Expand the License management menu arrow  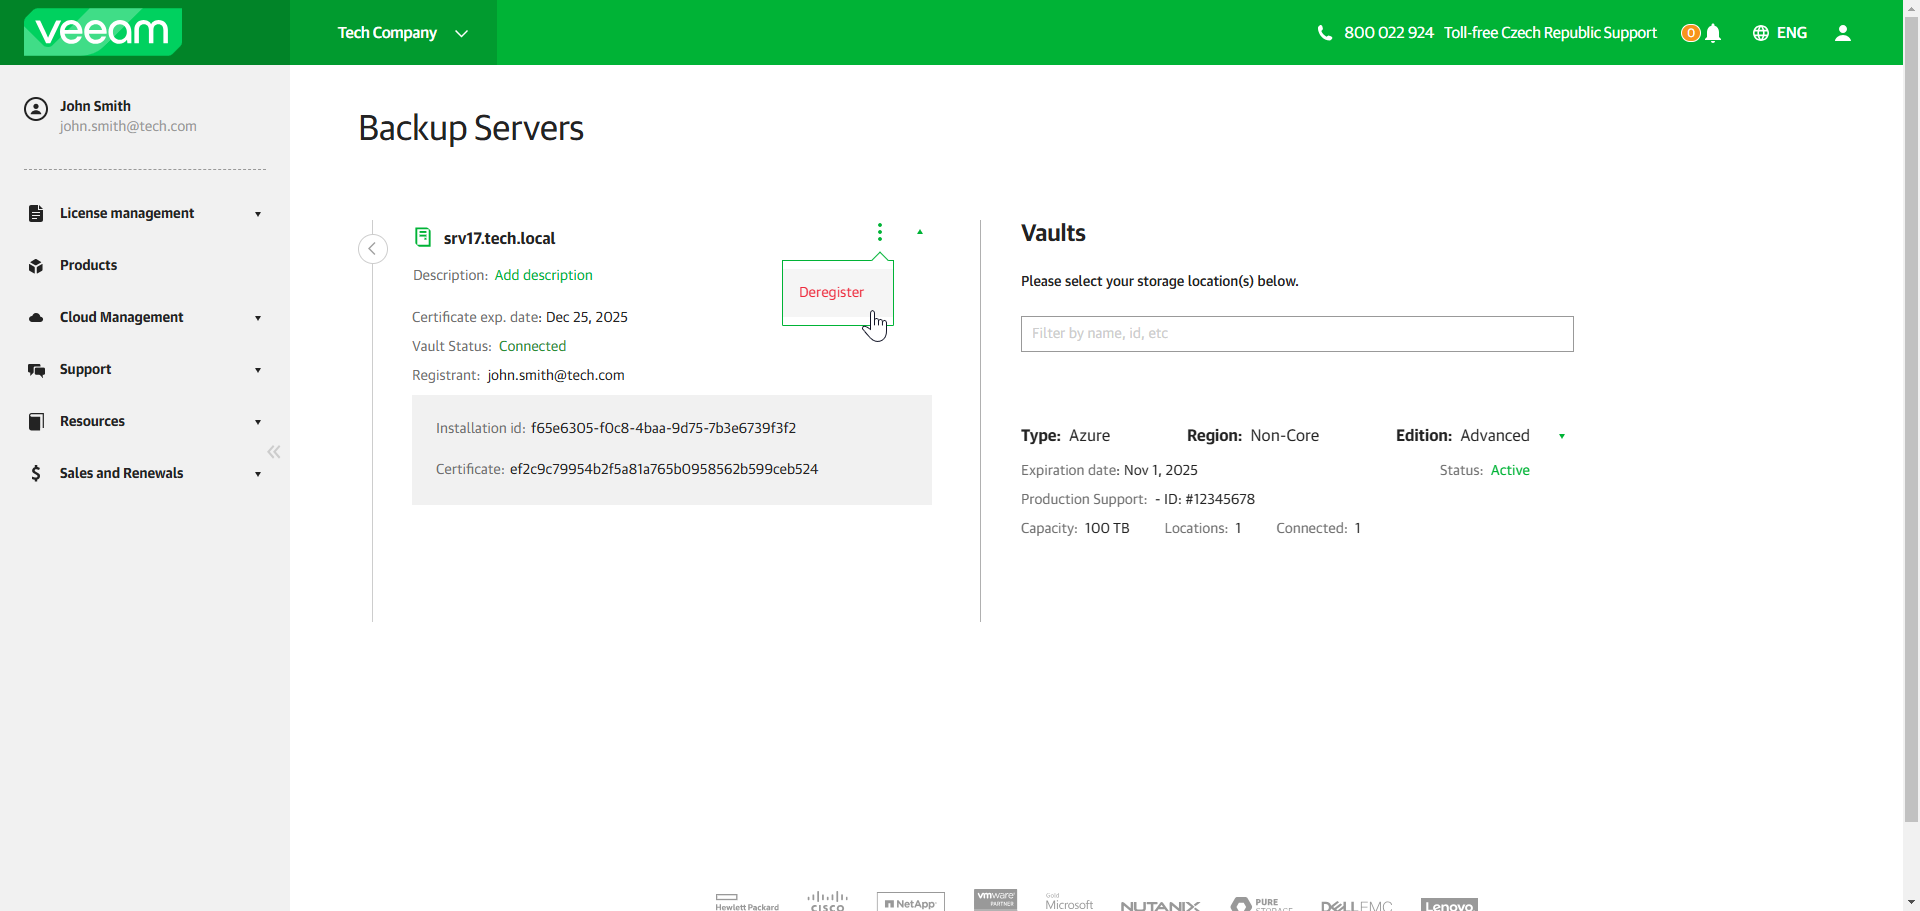258,214
